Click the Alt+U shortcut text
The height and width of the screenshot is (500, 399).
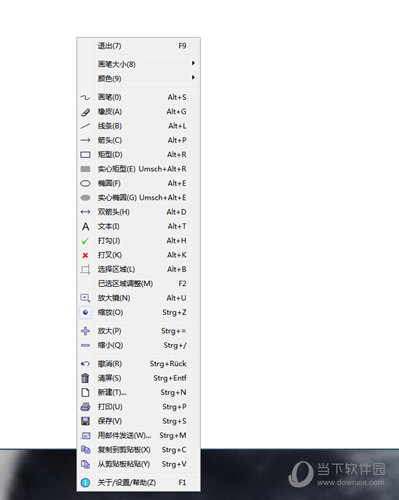point(176,298)
